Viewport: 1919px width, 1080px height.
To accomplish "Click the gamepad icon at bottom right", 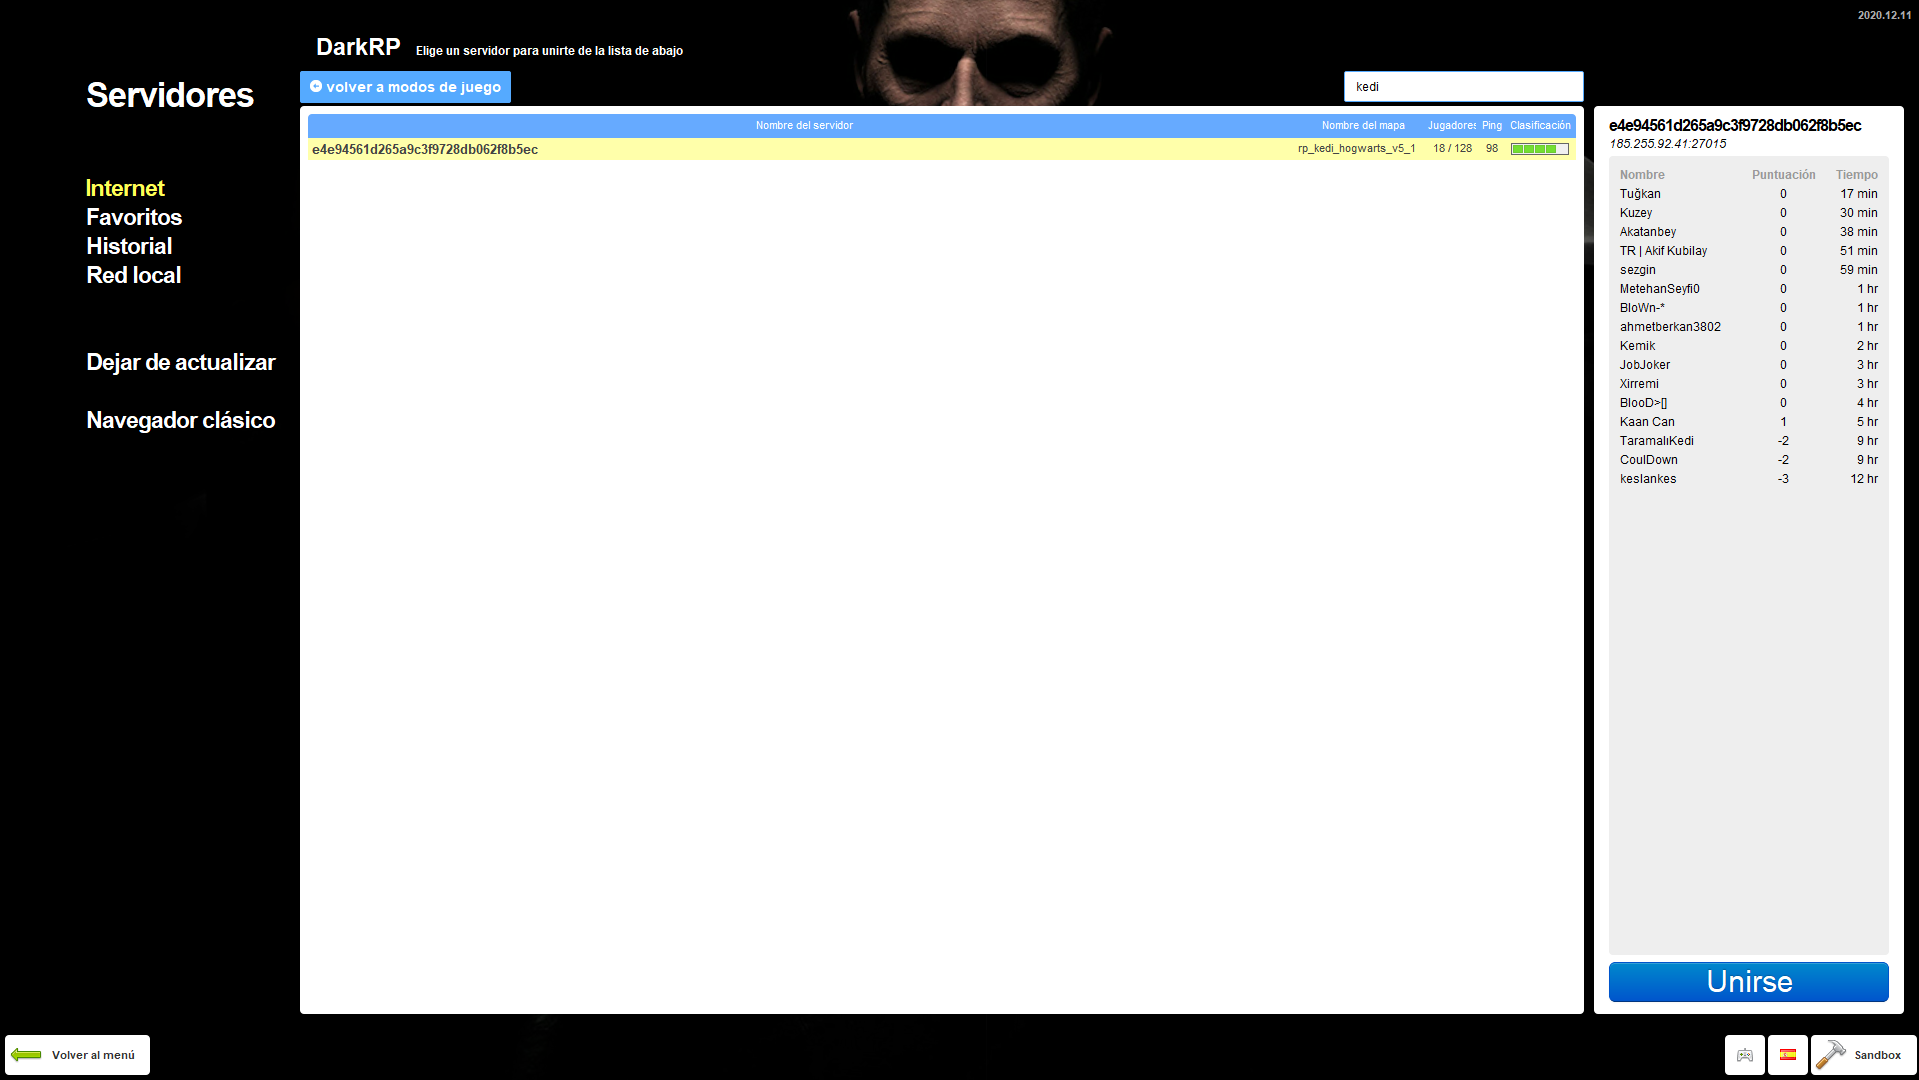I will click(x=1744, y=1054).
